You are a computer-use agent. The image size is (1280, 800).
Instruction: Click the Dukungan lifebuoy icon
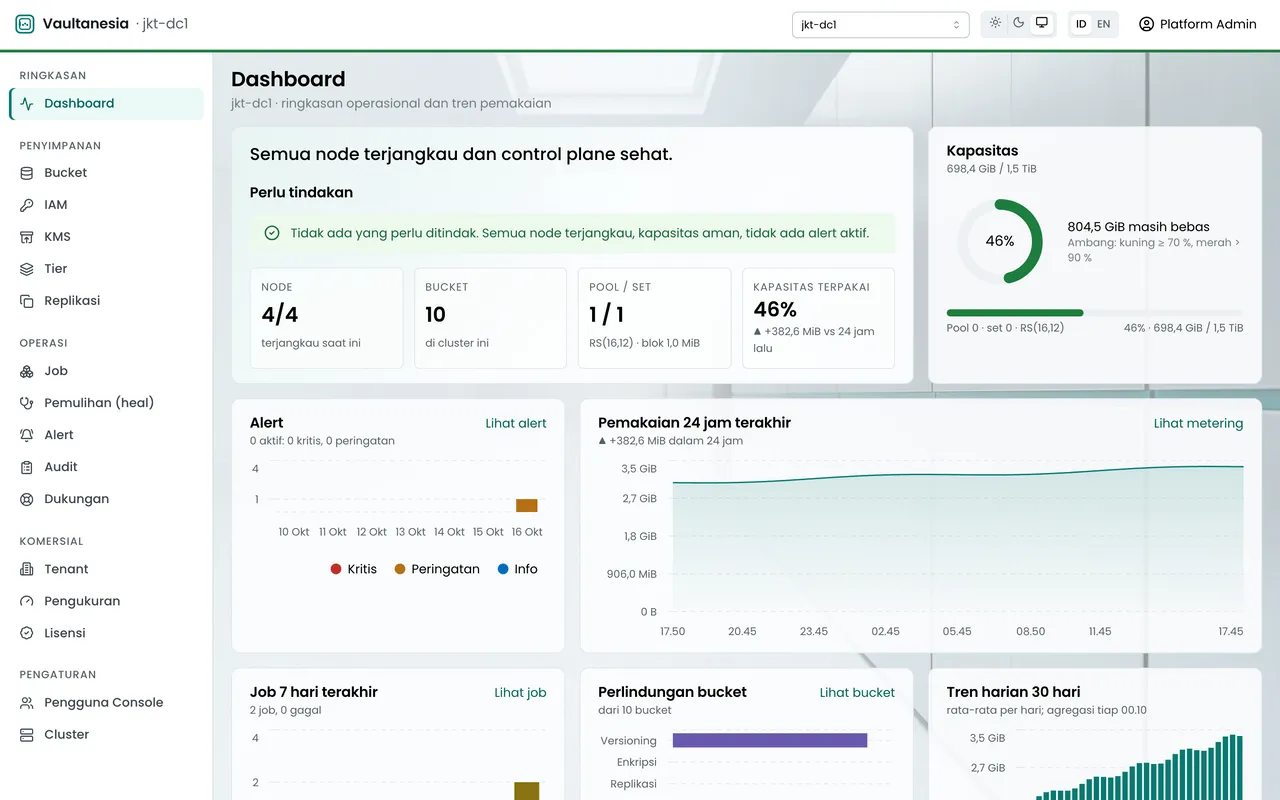[27, 499]
